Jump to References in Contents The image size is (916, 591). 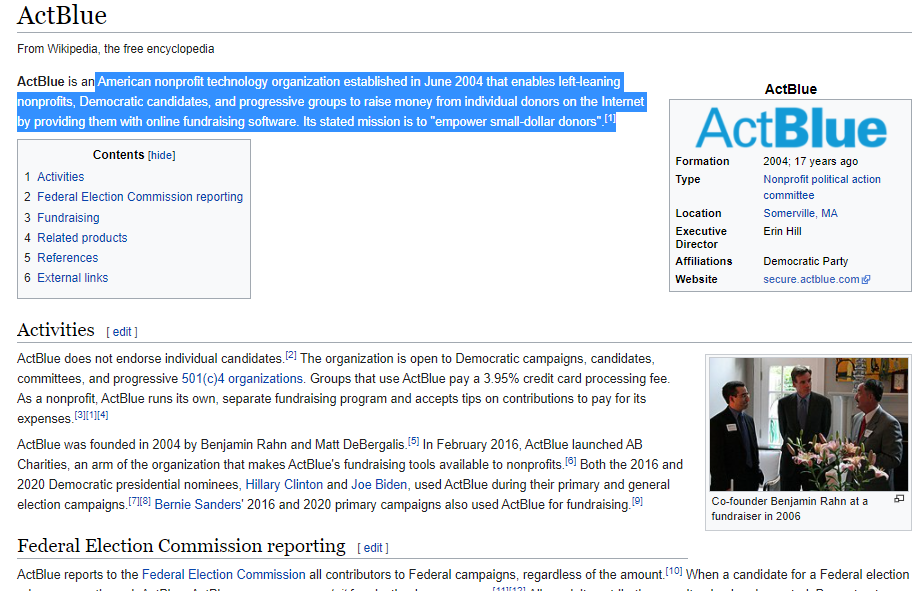click(68, 258)
